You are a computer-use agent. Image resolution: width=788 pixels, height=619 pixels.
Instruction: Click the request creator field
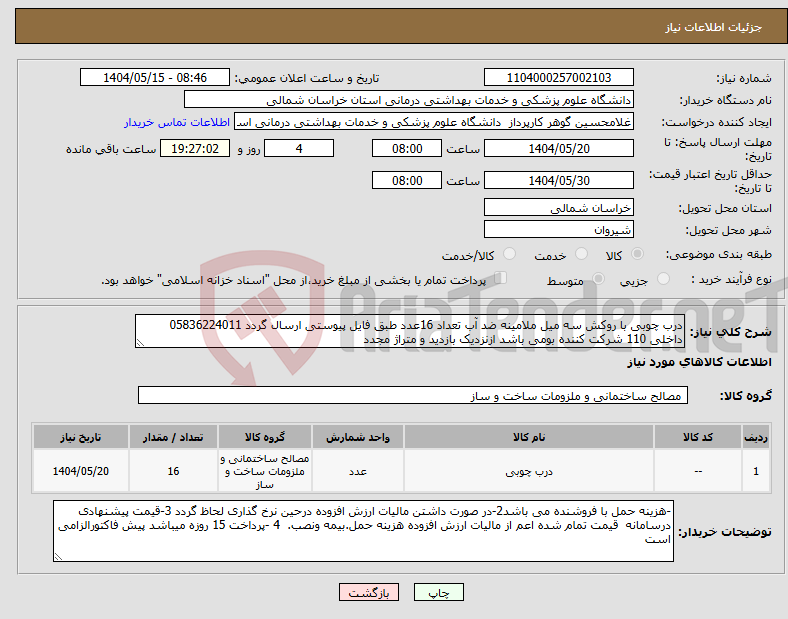pos(434,122)
